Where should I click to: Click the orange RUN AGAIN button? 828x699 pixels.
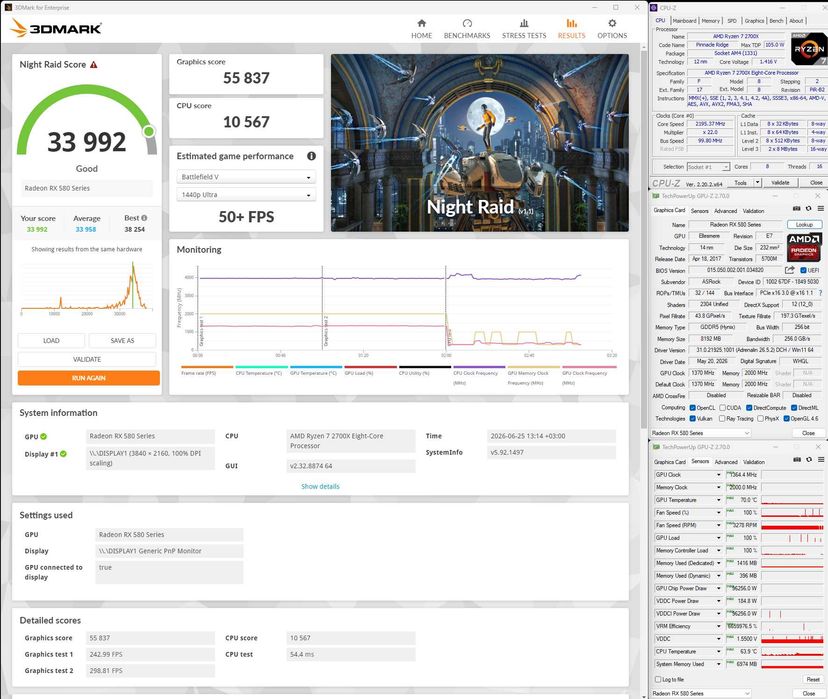coord(89,378)
